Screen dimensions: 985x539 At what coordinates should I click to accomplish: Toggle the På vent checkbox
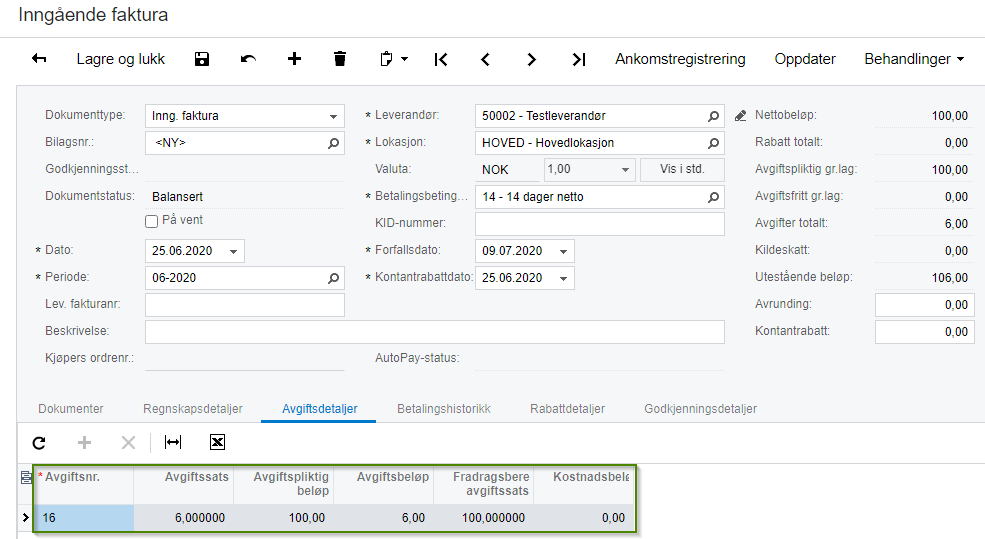tap(151, 221)
